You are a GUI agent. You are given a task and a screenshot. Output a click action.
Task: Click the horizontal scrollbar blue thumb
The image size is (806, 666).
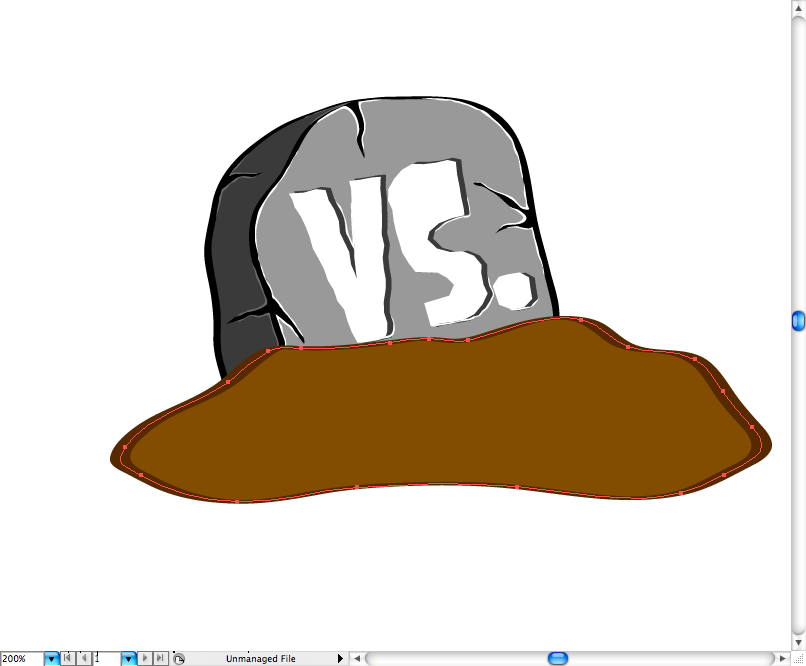pyautogui.click(x=558, y=658)
